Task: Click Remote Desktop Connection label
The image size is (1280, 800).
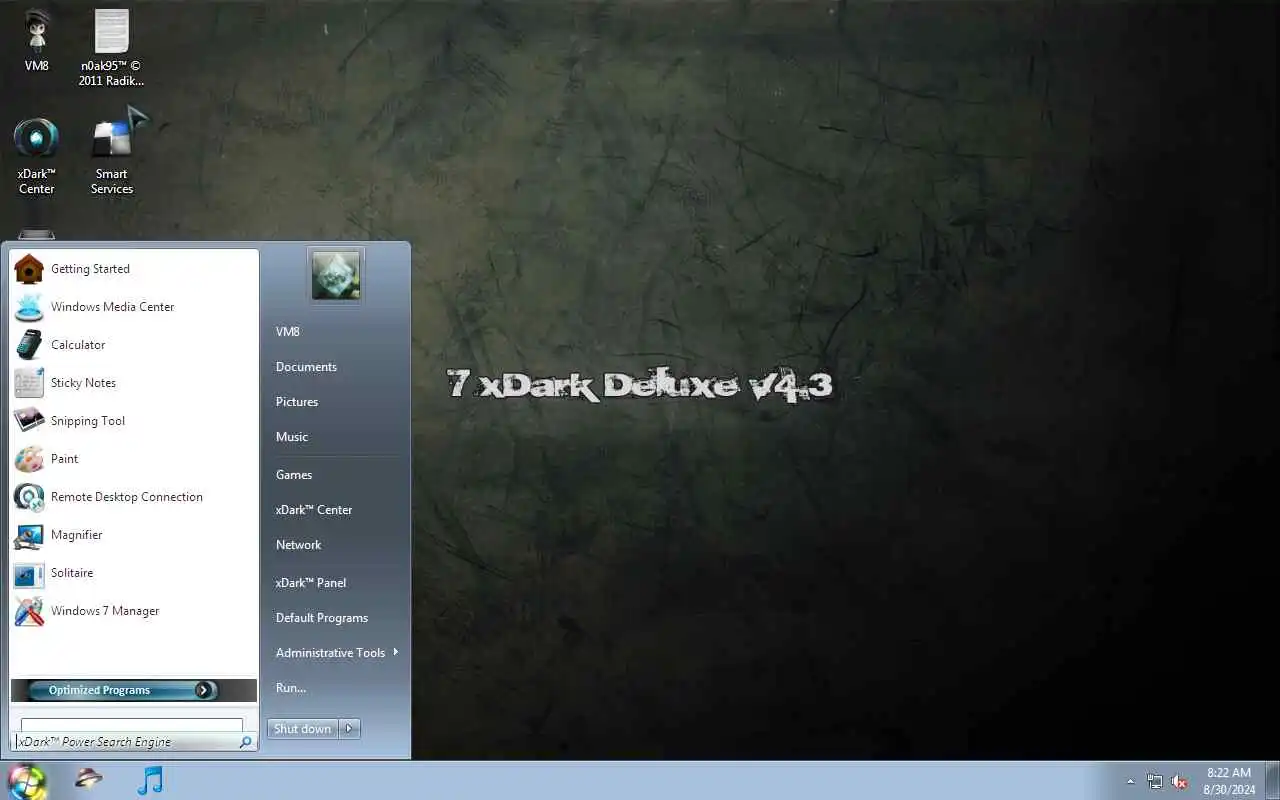Action: point(127,497)
